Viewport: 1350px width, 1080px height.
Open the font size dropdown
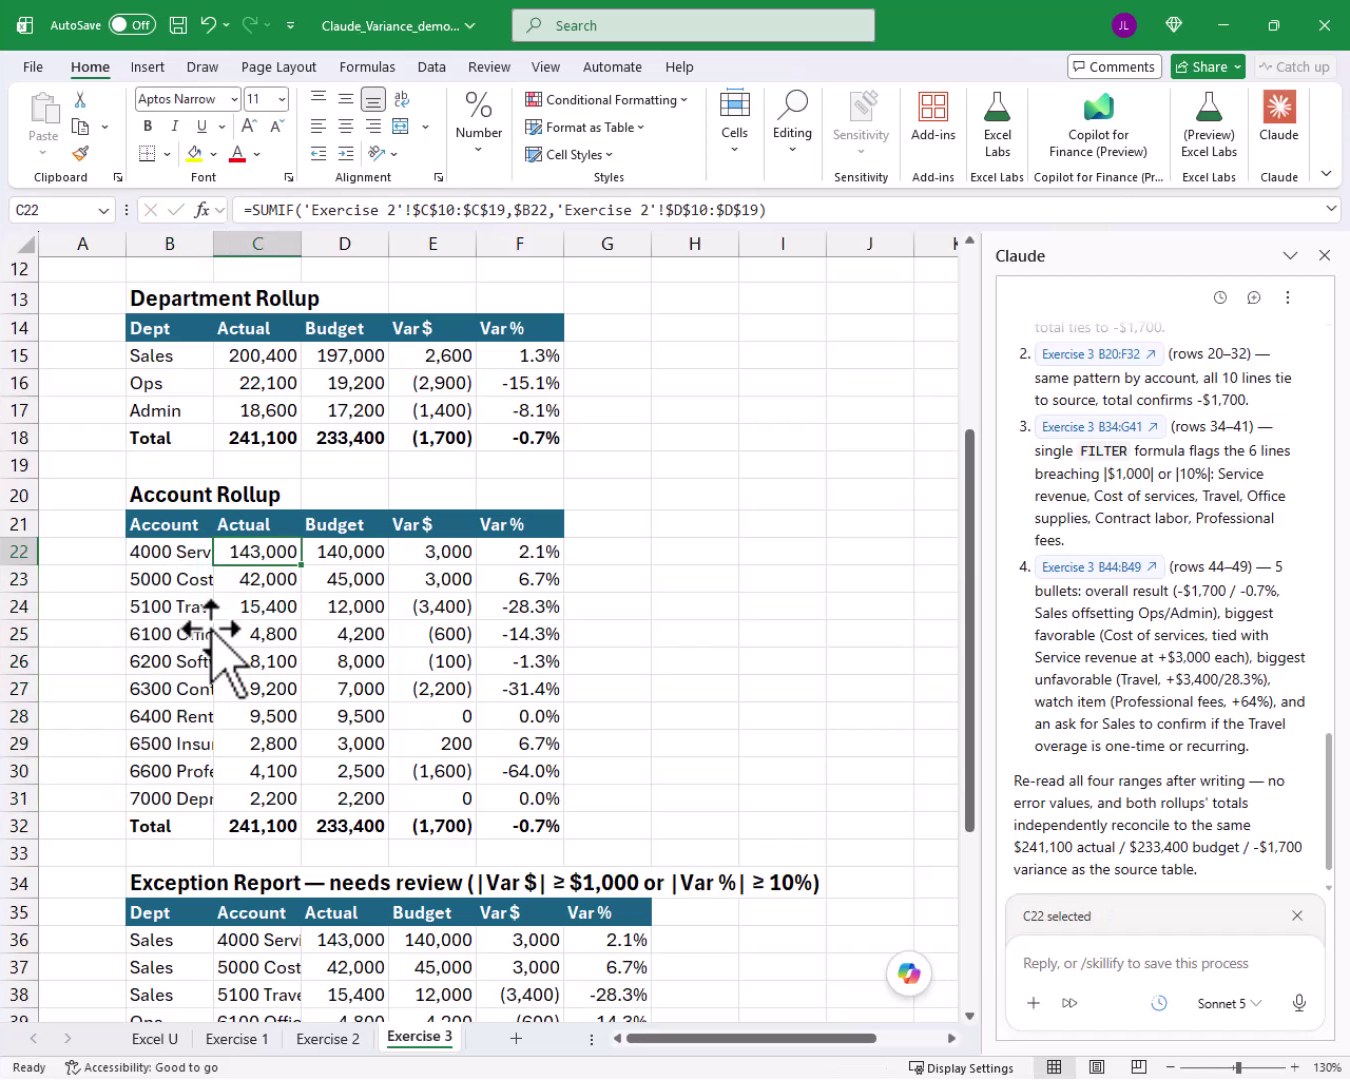click(x=282, y=99)
